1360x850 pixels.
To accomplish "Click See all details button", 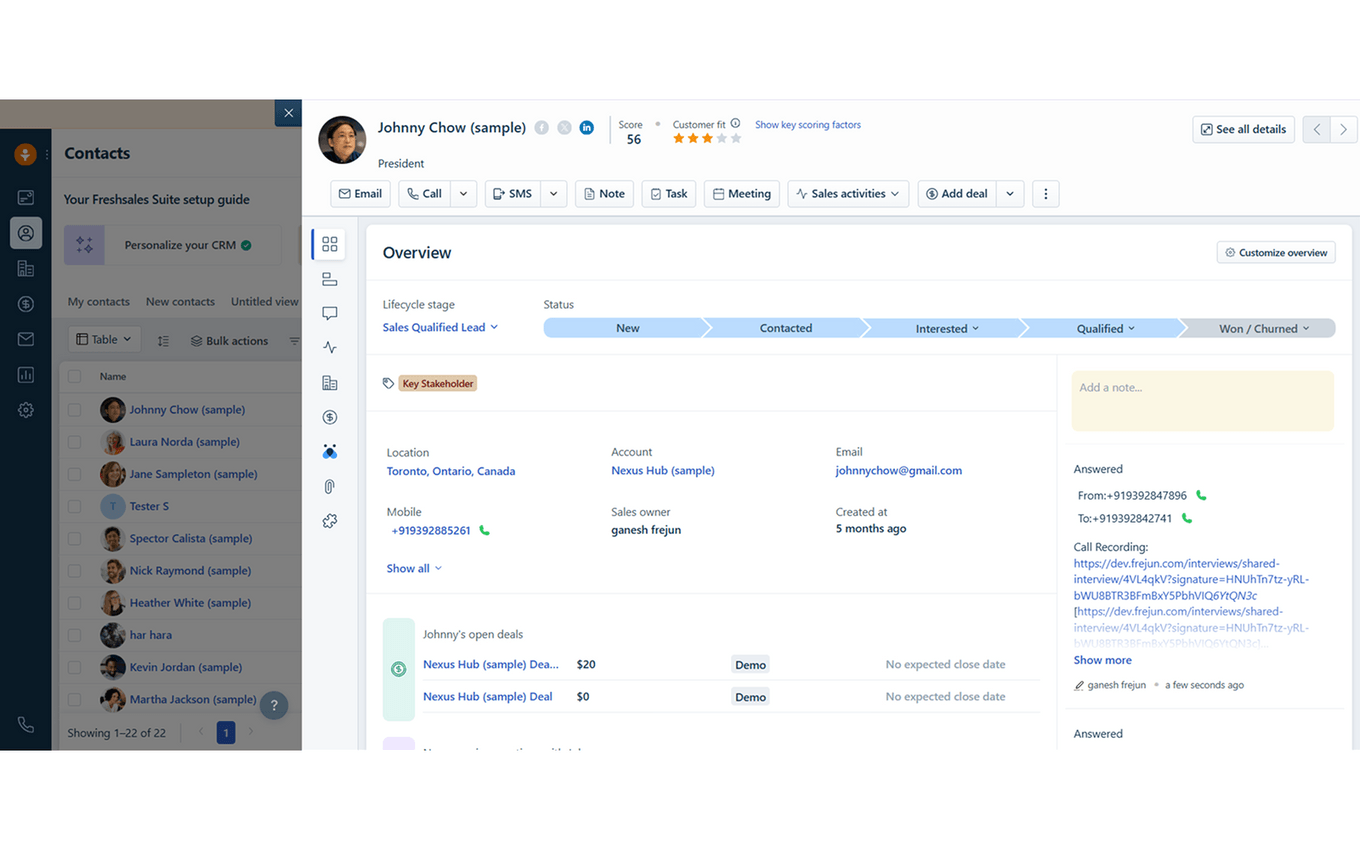I will click(1243, 130).
